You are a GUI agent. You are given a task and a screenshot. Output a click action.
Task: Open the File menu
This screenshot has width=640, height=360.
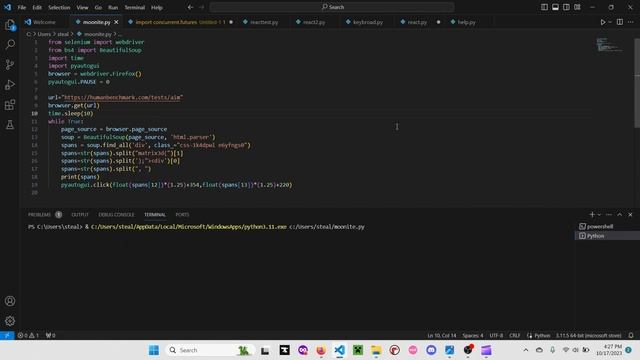[x=22, y=7]
